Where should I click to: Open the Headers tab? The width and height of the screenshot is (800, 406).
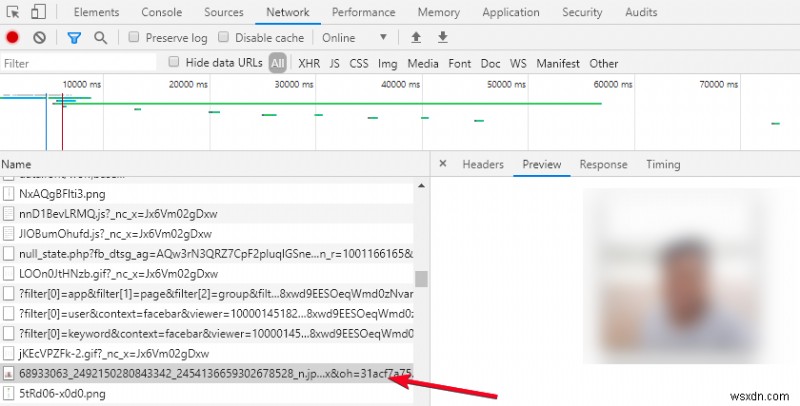(x=483, y=164)
